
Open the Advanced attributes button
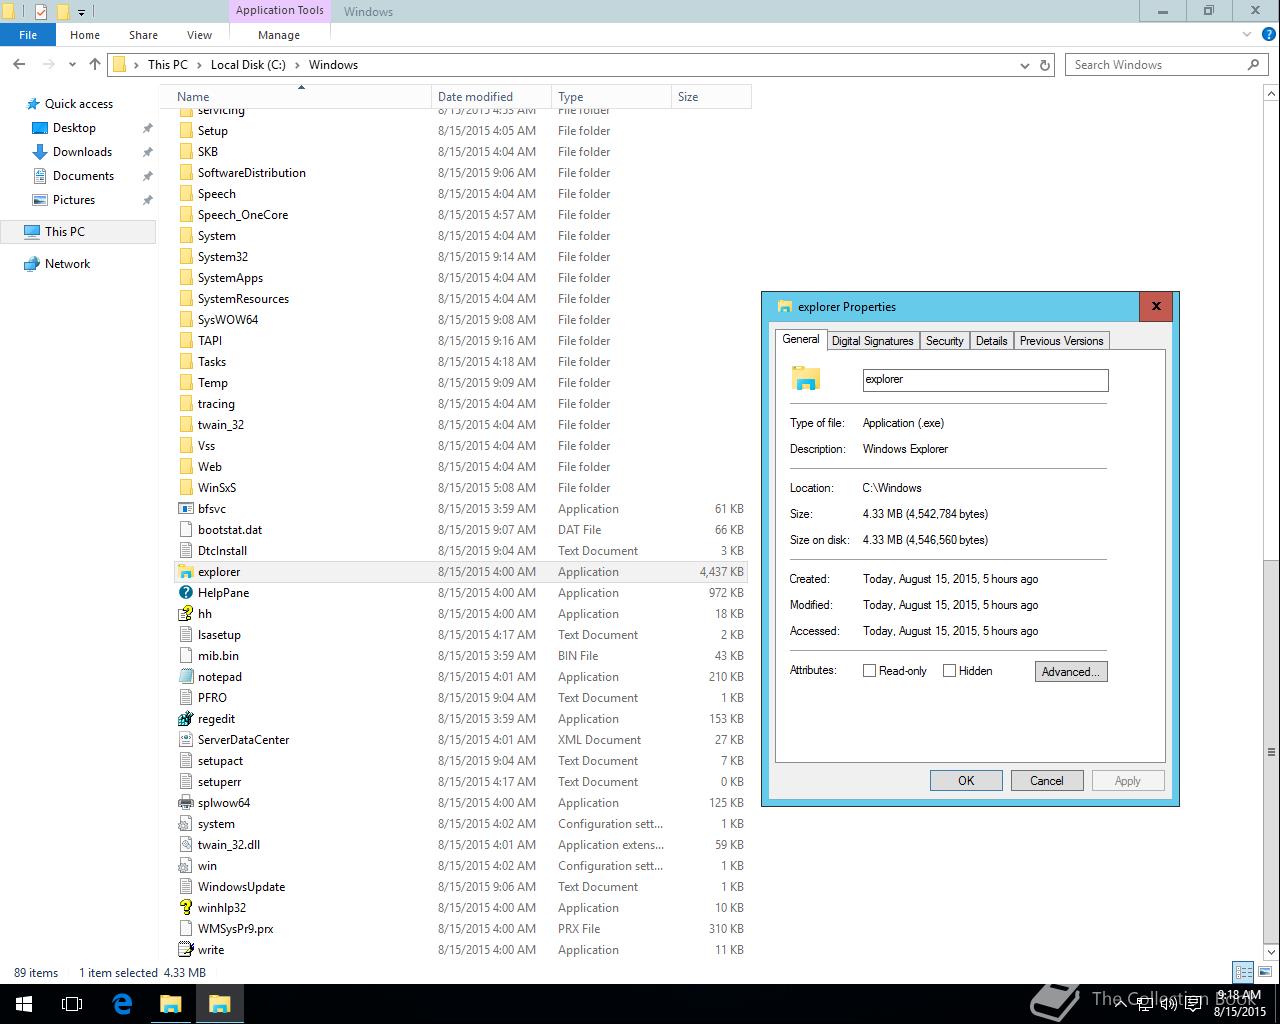point(1071,672)
